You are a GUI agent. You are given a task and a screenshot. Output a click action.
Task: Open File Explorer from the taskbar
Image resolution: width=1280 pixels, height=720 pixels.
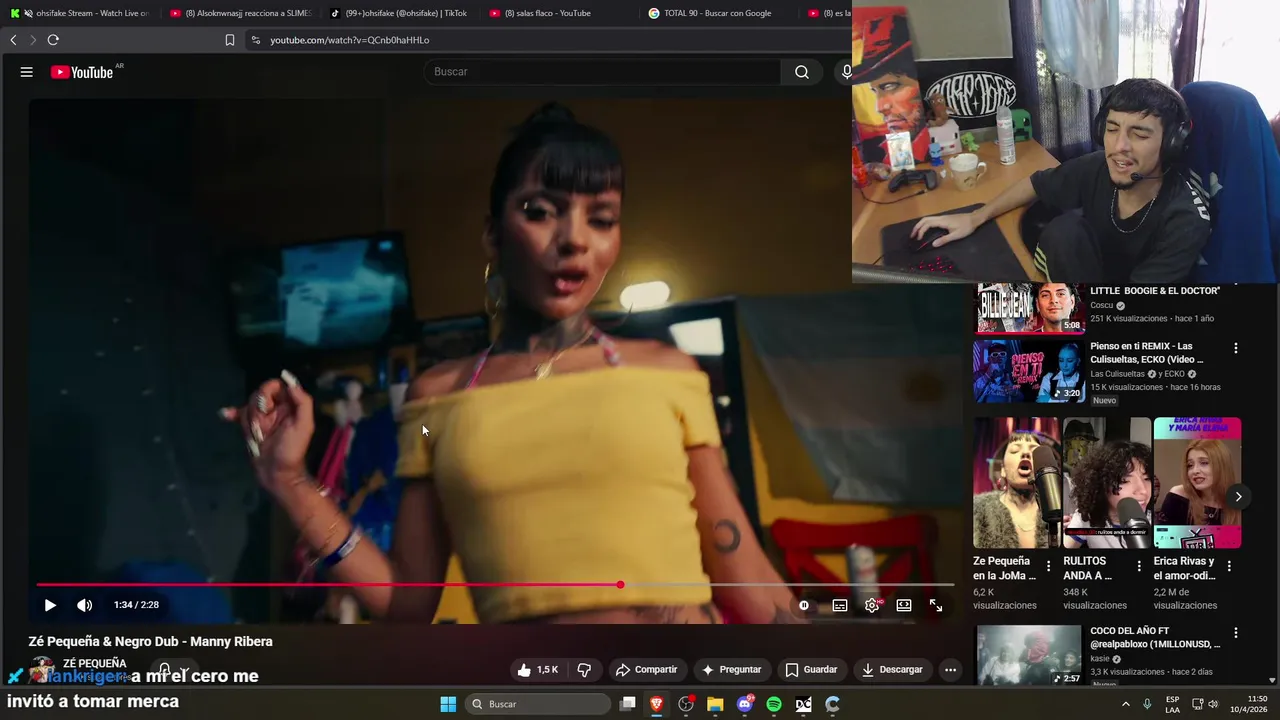click(x=715, y=704)
